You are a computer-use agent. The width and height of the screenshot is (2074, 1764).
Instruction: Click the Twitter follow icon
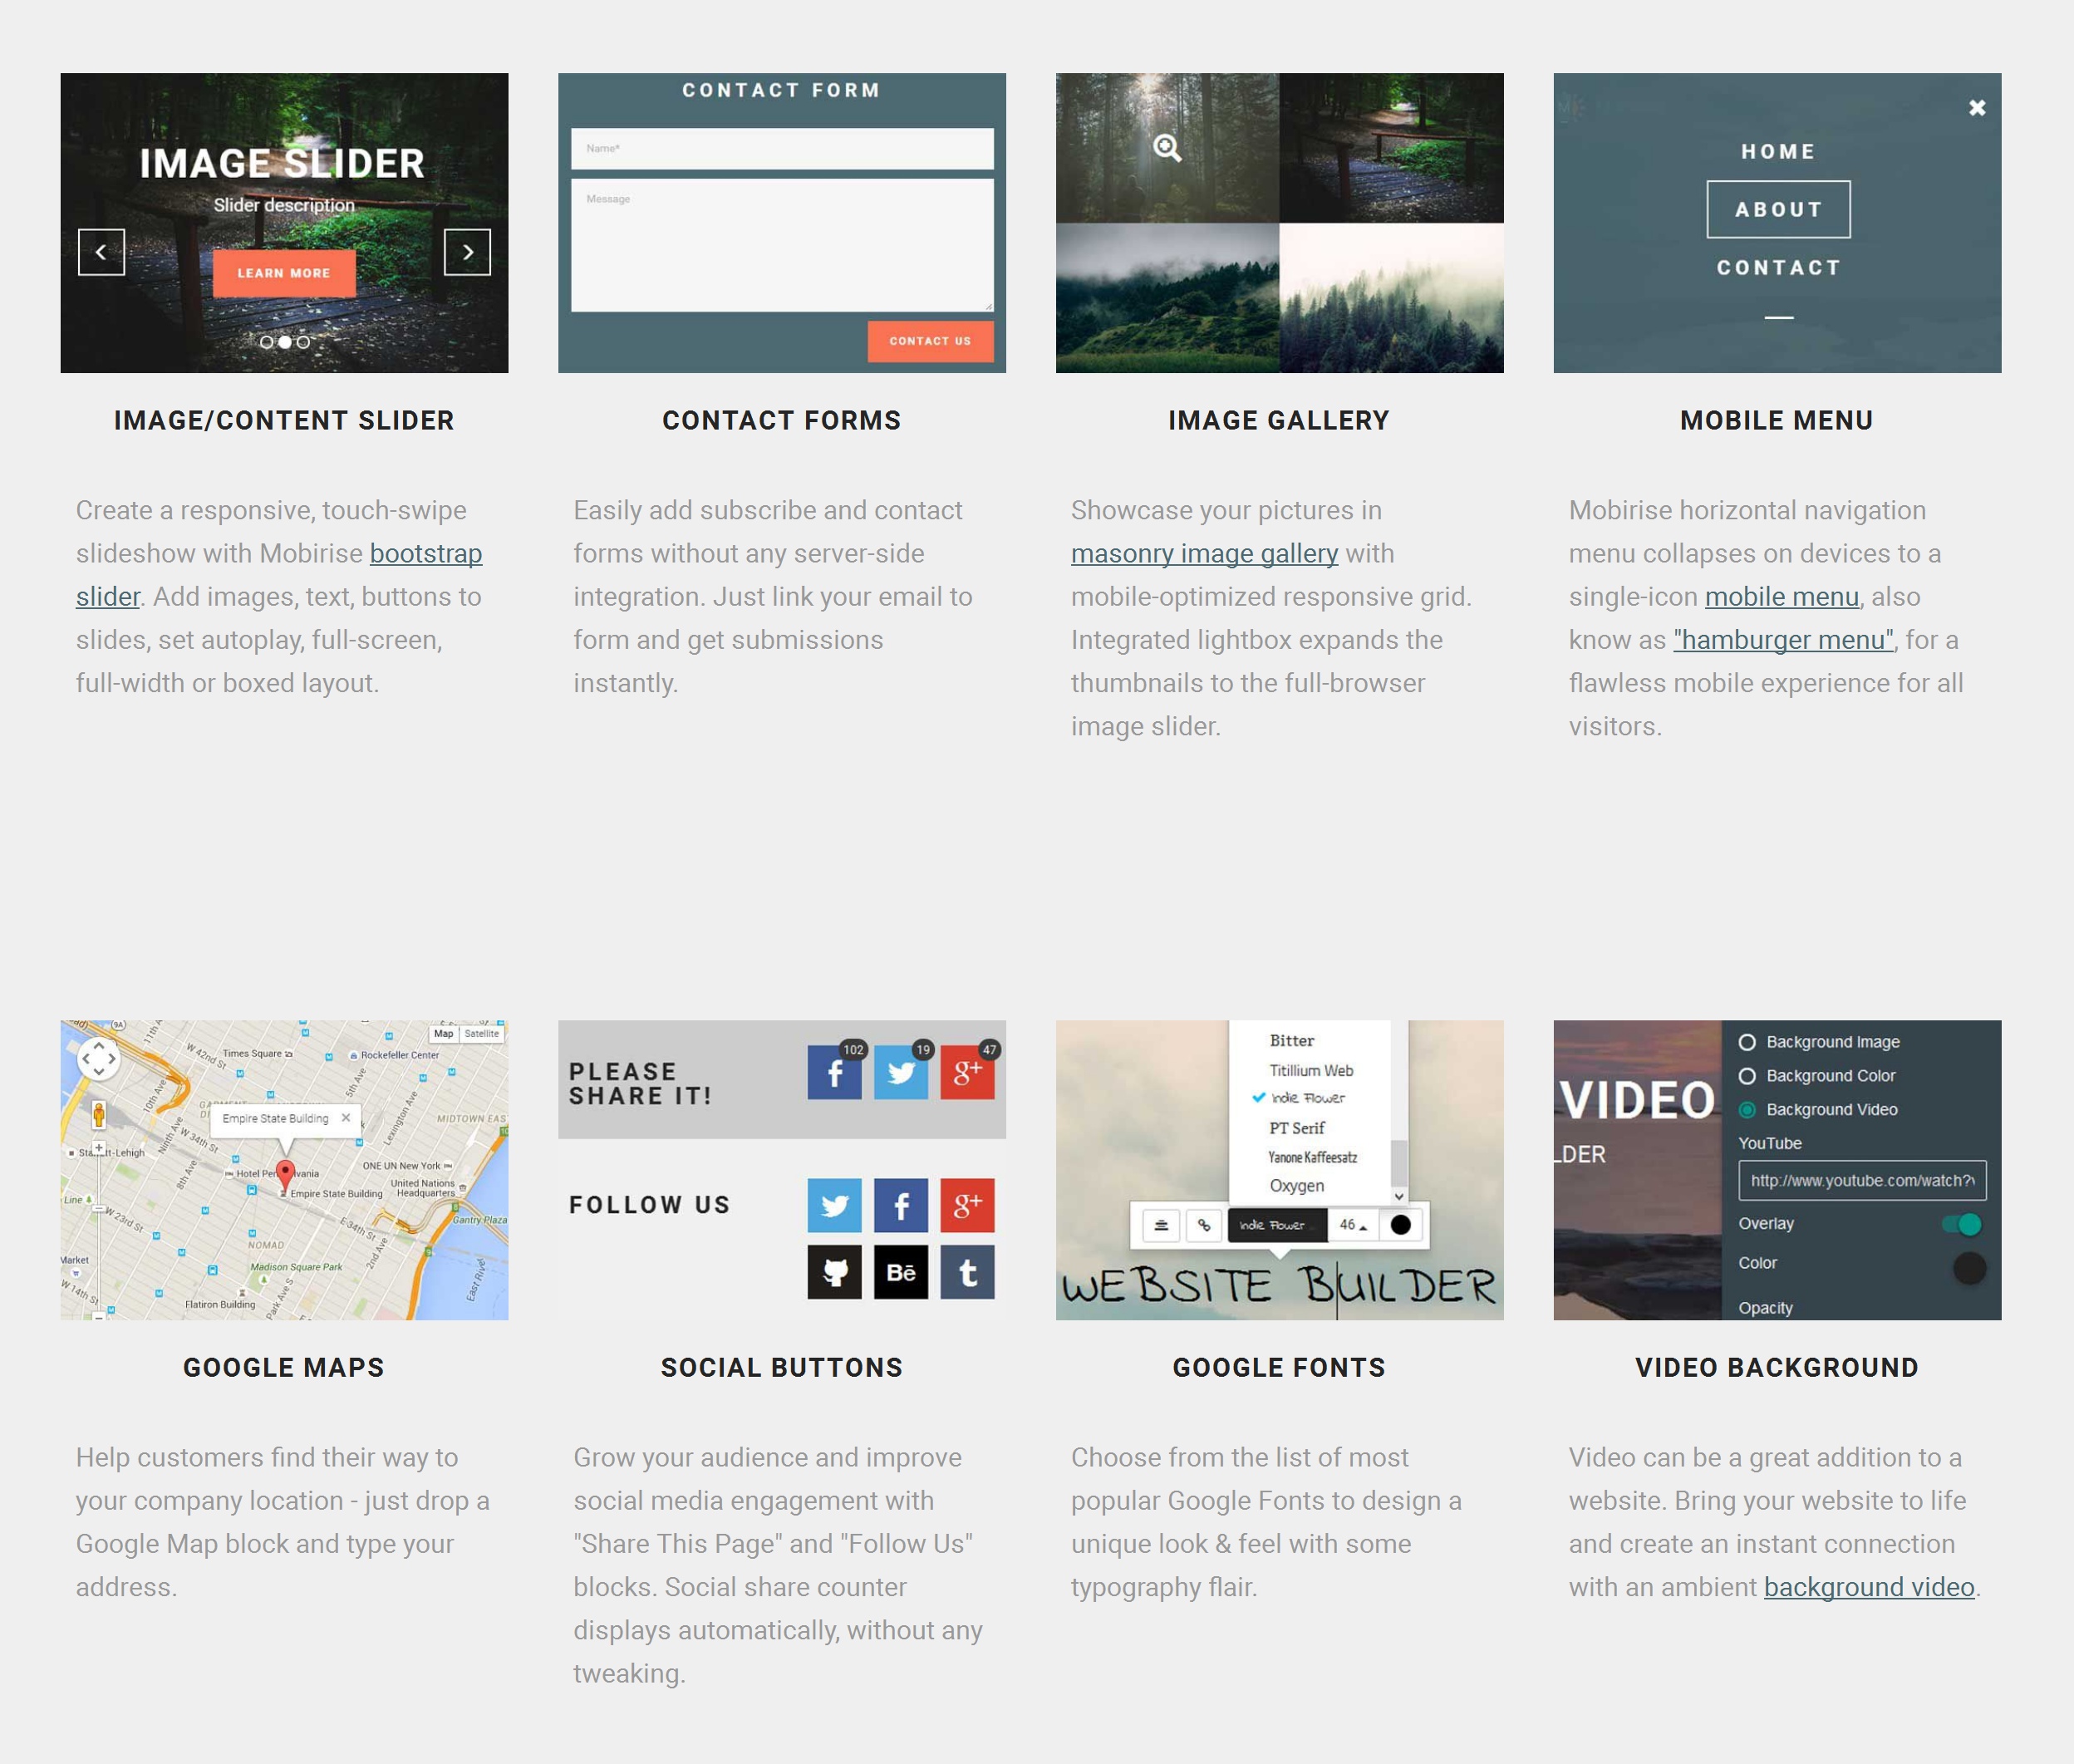[x=835, y=1204]
